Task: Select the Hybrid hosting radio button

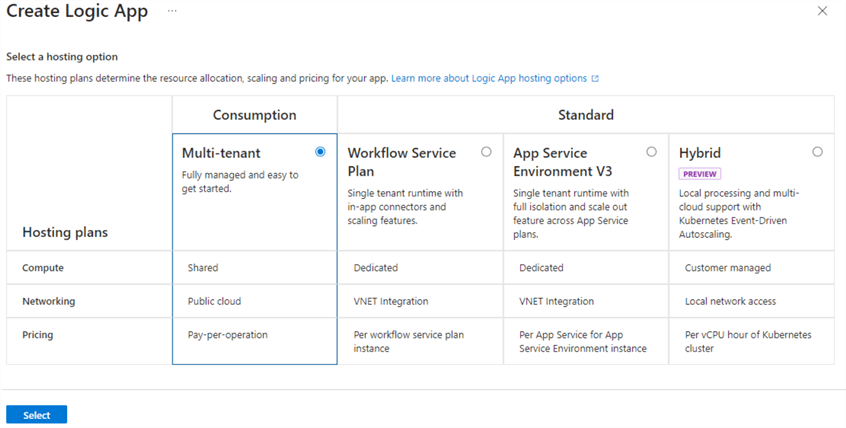Action: point(818,152)
